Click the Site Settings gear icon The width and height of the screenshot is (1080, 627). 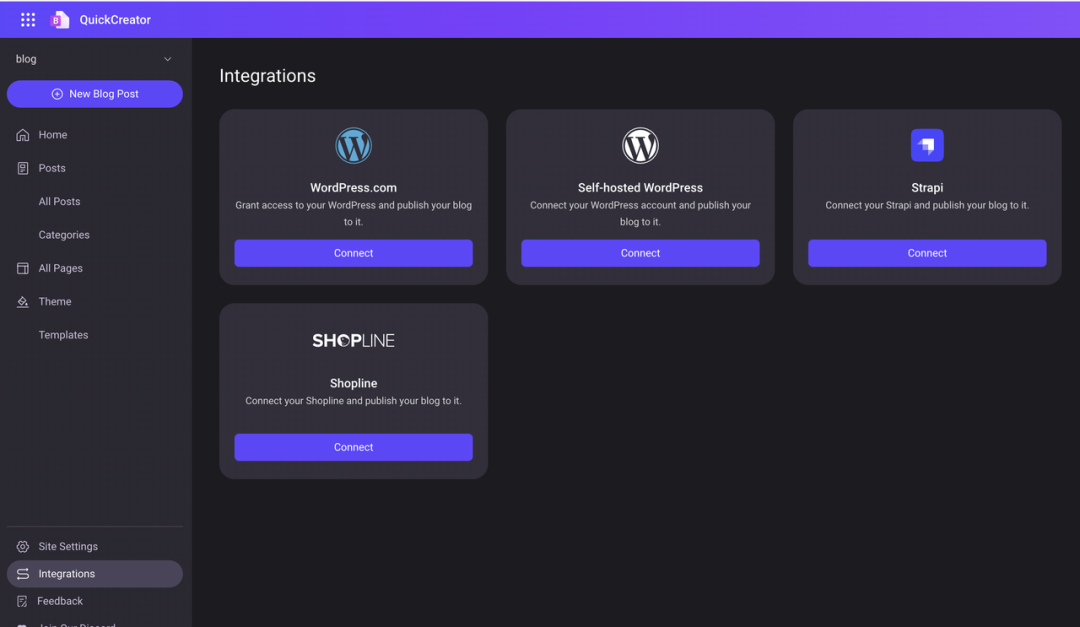click(23, 546)
